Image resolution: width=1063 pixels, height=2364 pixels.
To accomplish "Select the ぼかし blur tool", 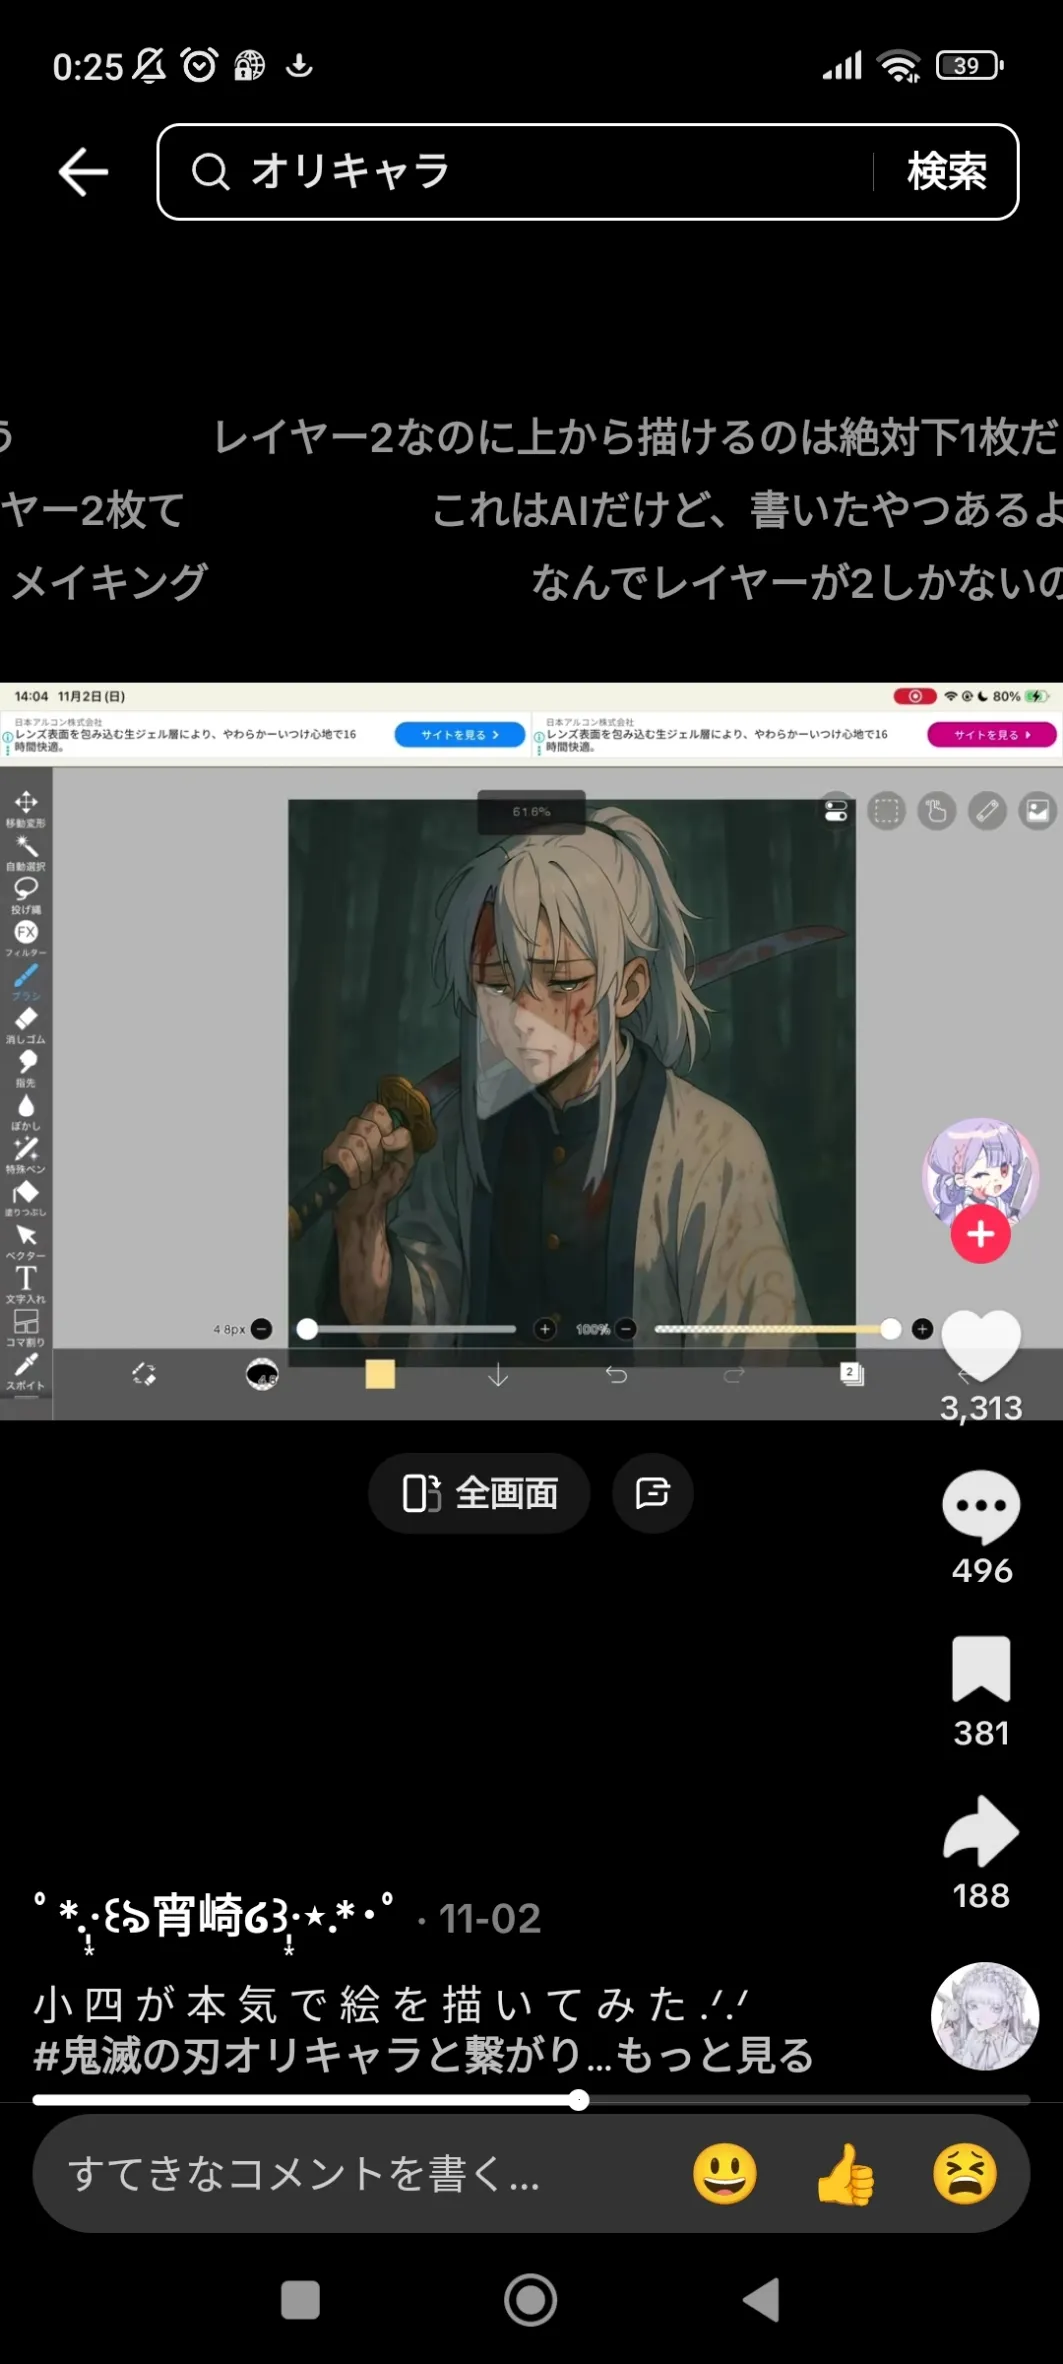I will (26, 1111).
